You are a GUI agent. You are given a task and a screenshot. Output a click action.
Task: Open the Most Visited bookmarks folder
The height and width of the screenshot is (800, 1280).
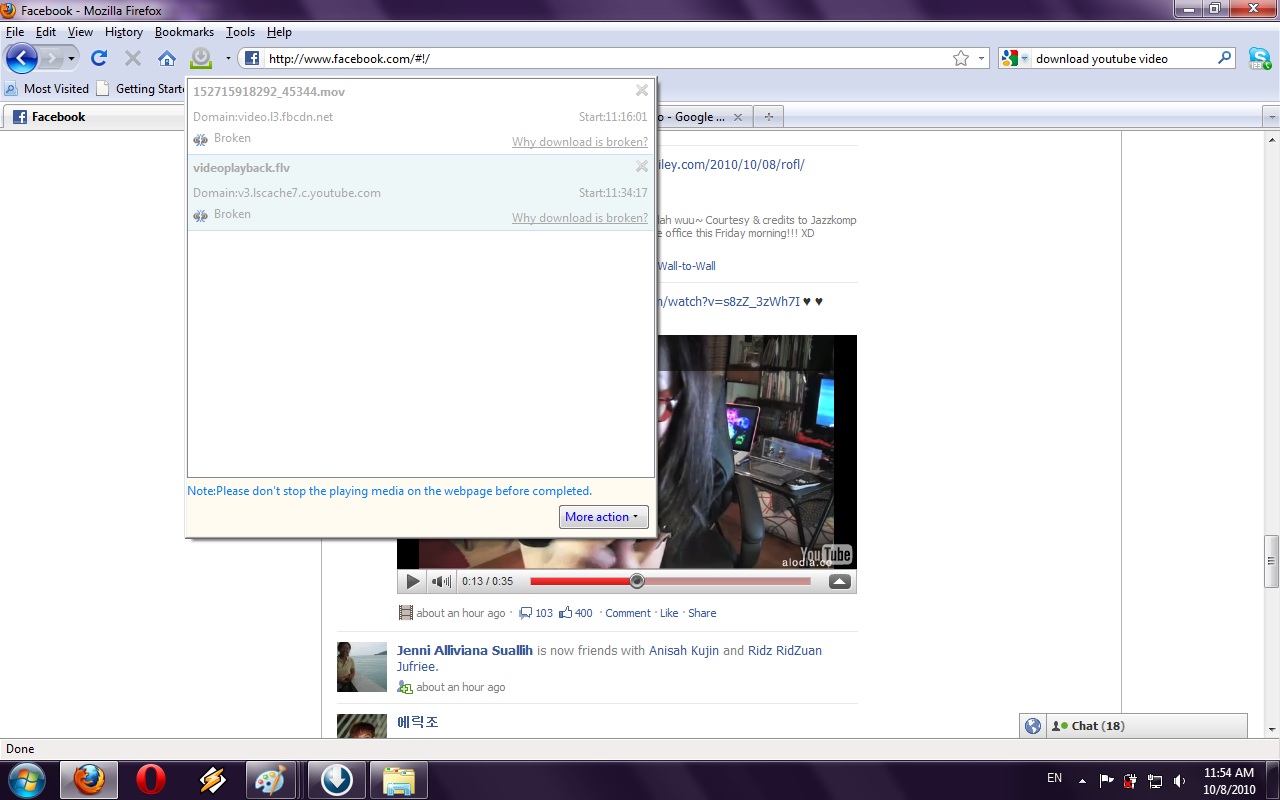tap(47, 88)
